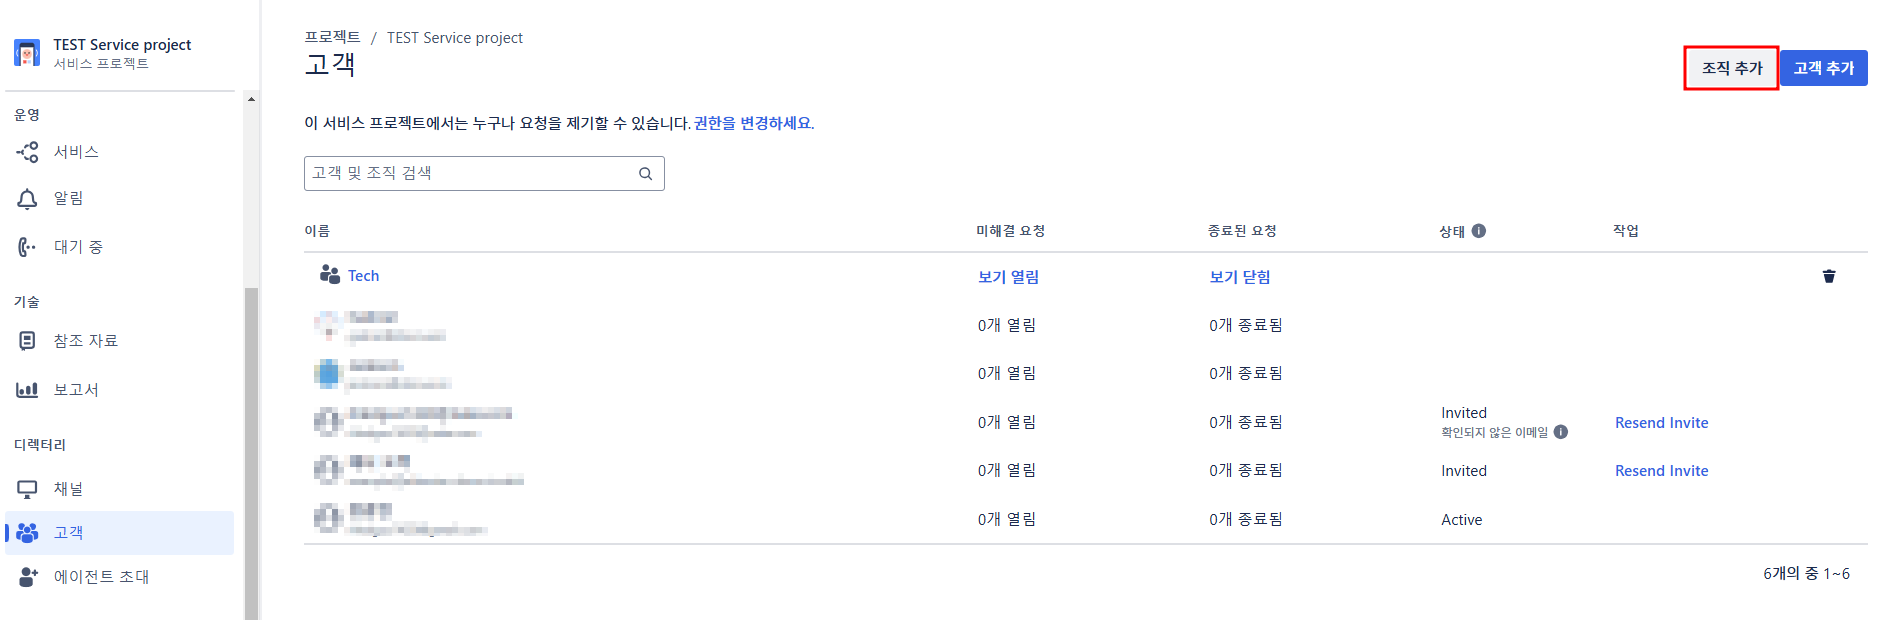Open the Tech organization link
Screen dimensions: 1878x620
tap(363, 276)
